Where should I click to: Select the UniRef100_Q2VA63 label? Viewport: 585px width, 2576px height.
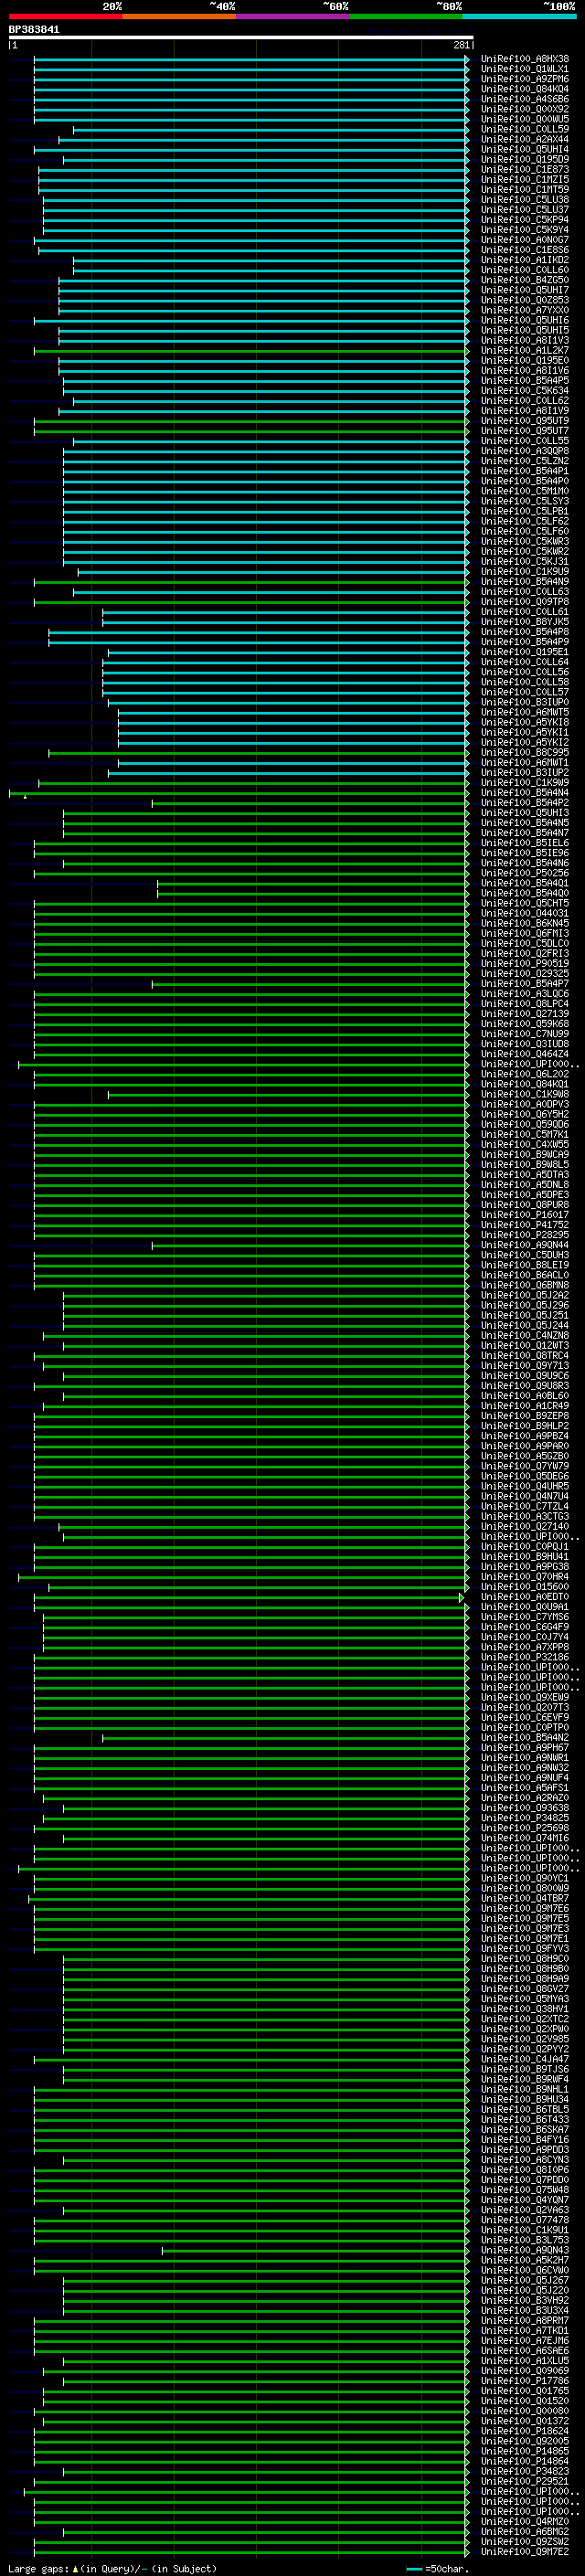525,2210
